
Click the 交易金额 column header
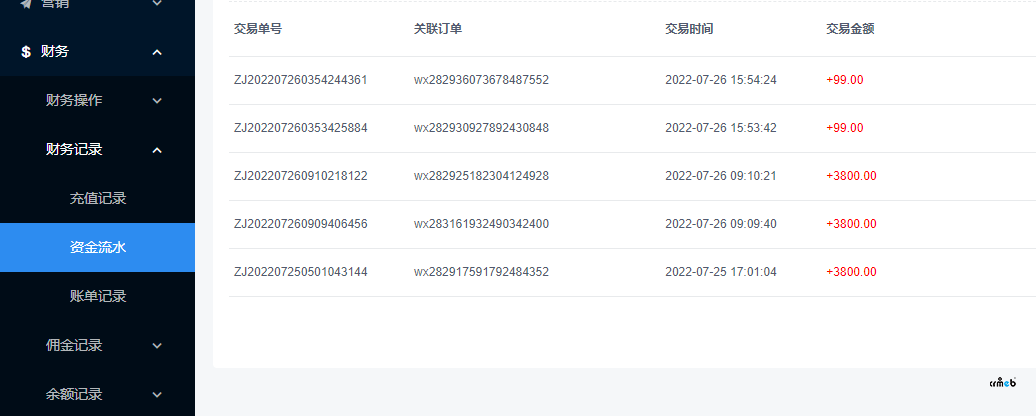850,29
